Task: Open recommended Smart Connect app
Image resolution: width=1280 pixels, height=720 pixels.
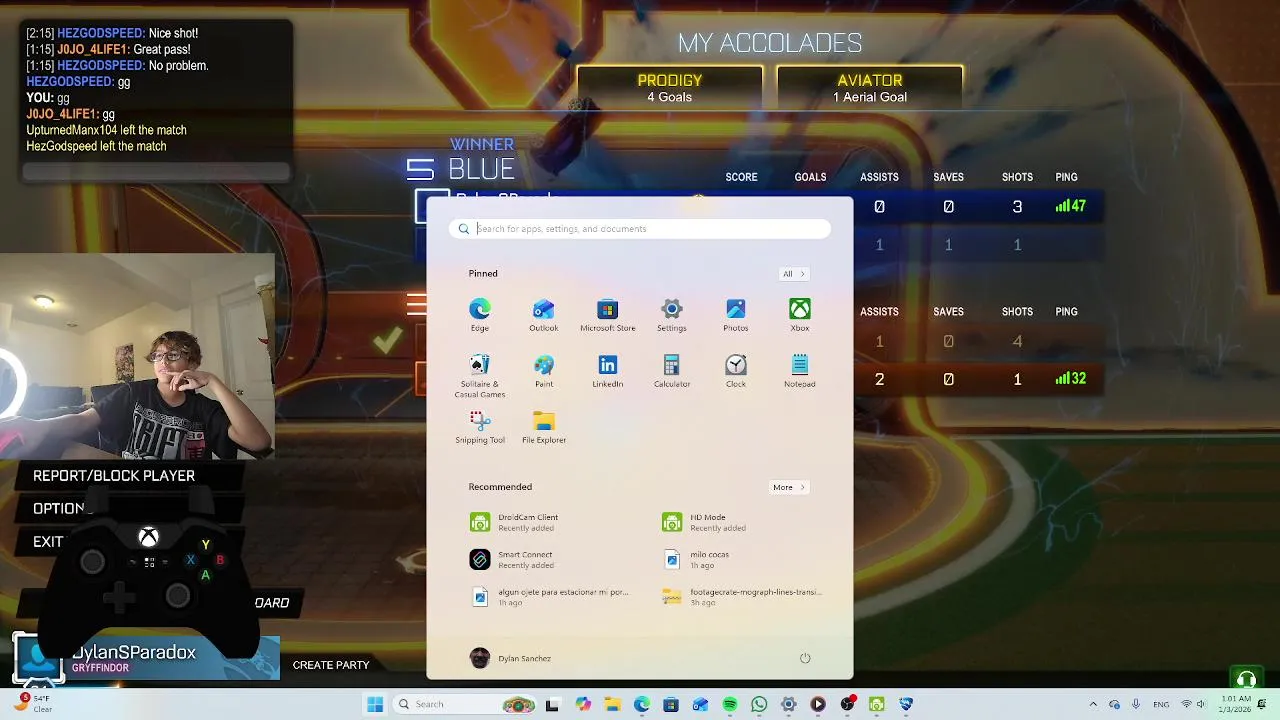Action: point(512,559)
